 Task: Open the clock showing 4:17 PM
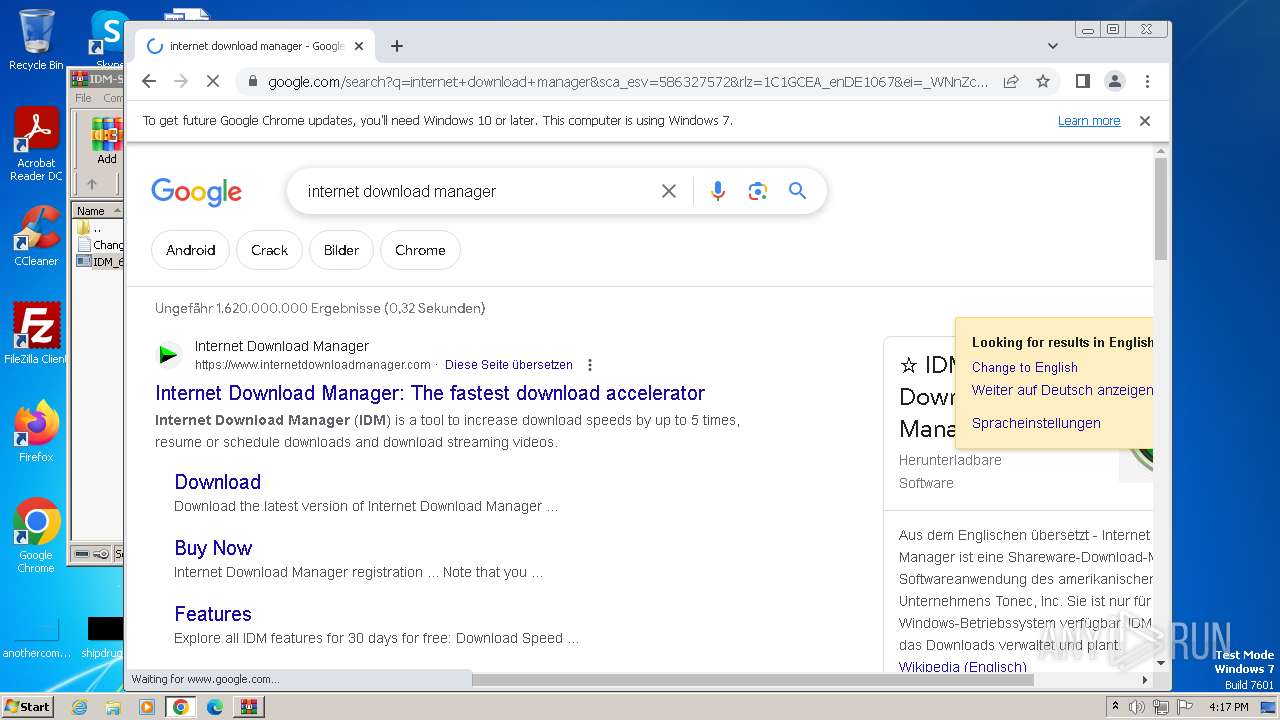click(x=1228, y=707)
